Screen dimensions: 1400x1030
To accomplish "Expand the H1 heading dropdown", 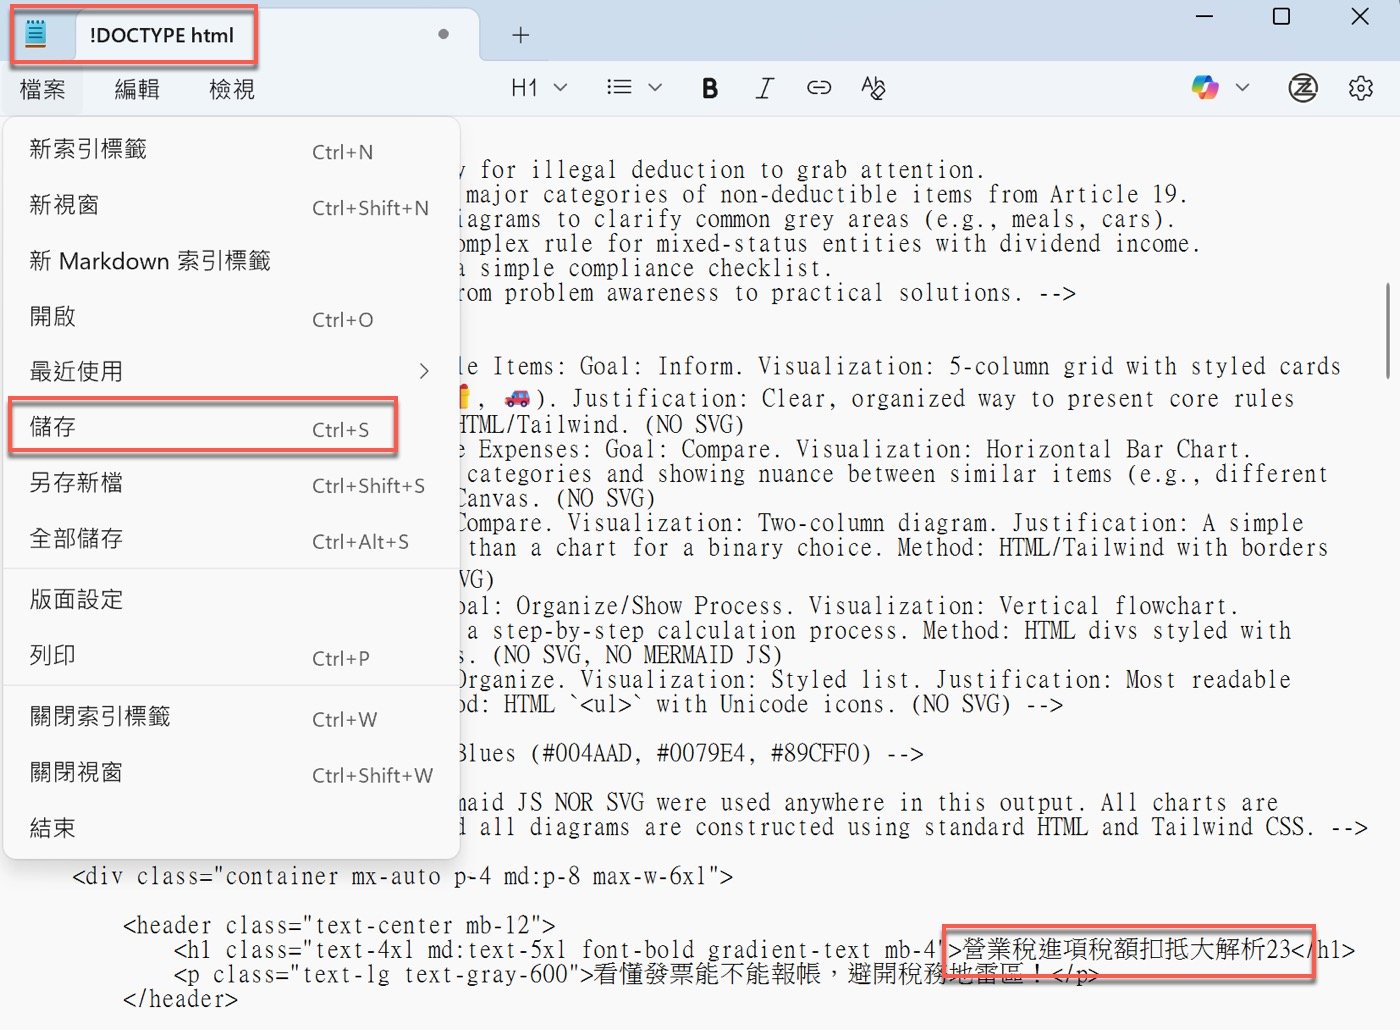I will pos(539,88).
